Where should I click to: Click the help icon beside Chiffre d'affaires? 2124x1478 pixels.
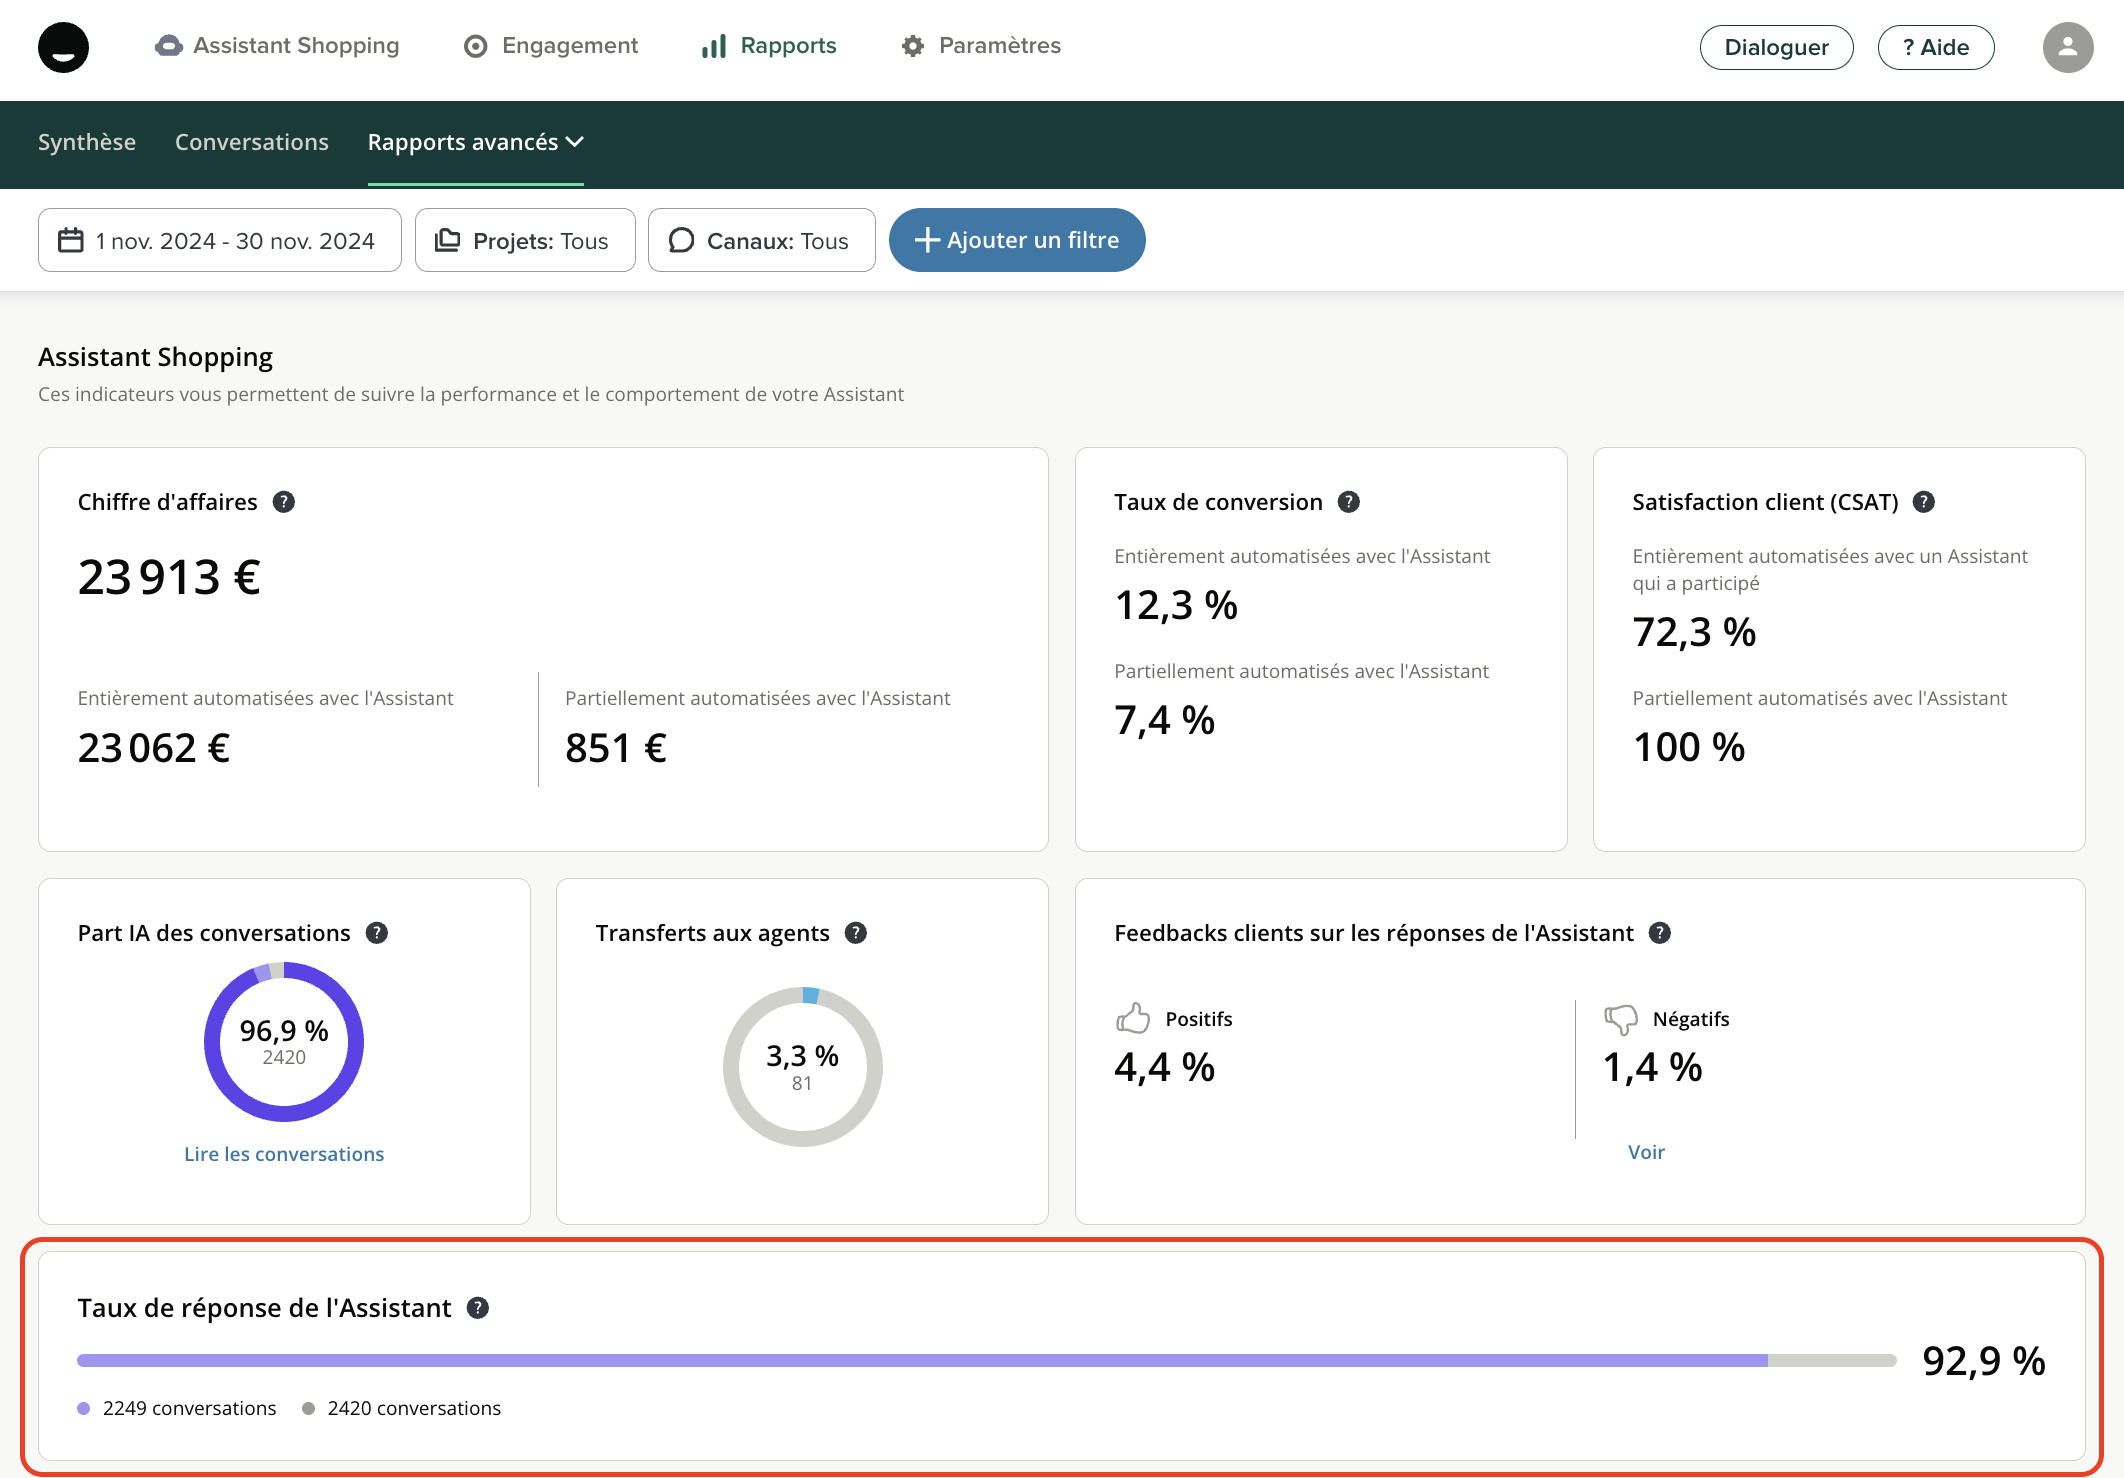coord(284,502)
